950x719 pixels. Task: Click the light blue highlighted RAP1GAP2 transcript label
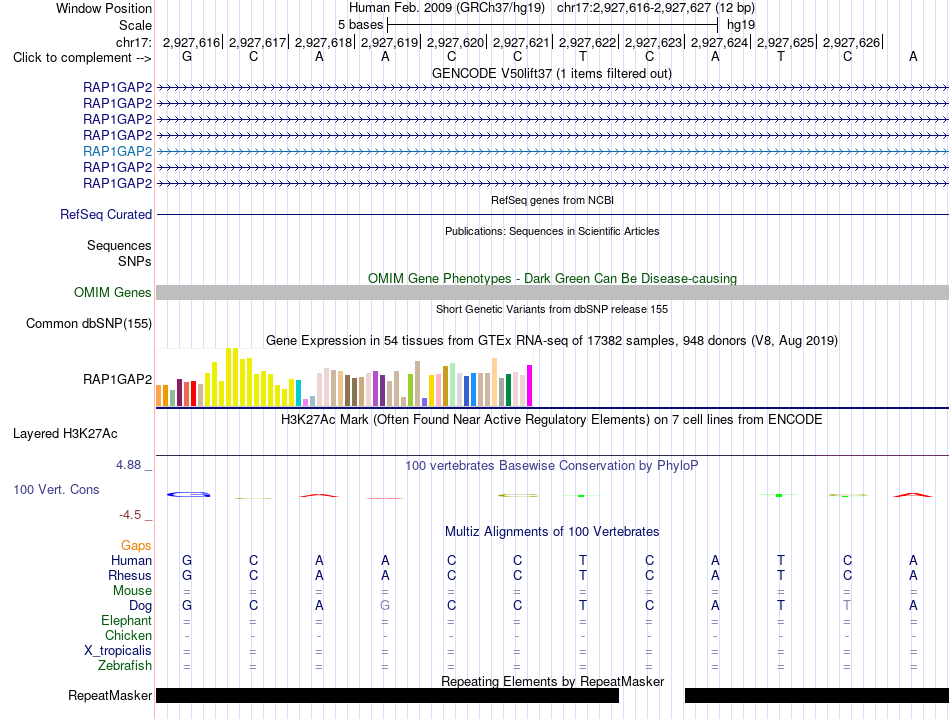coord(118,151)
